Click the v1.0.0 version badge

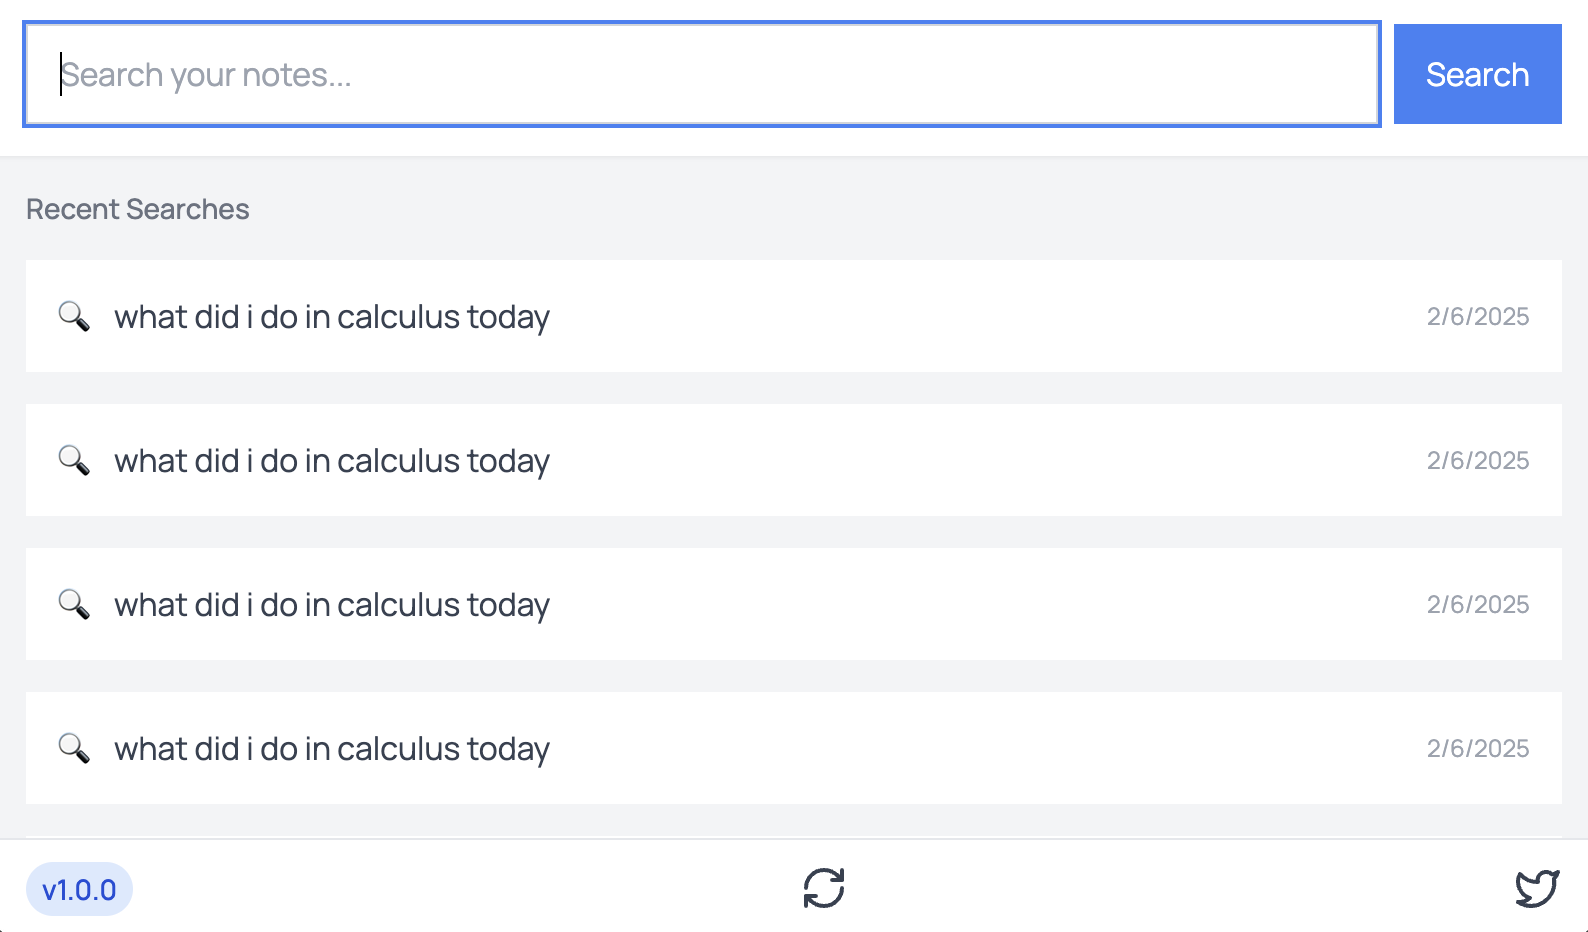pos(79,889)
